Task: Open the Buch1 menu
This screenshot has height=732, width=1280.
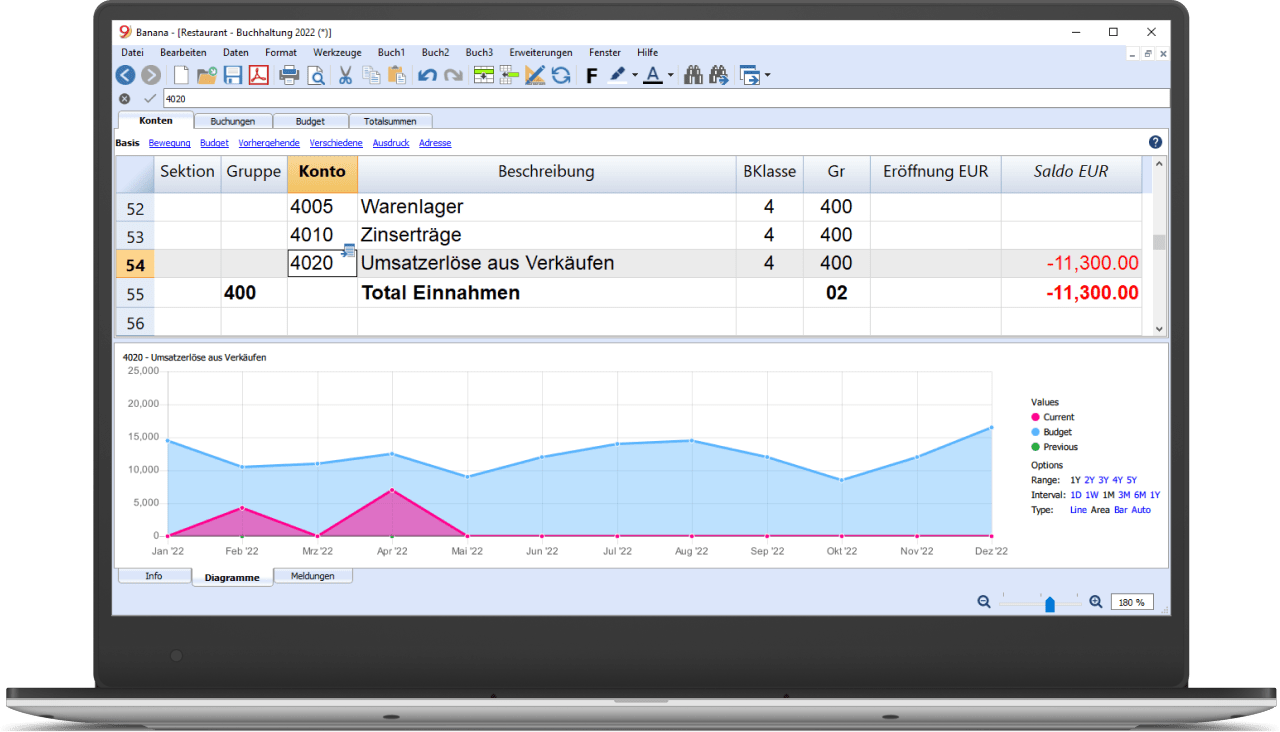Action: point(391,52)
